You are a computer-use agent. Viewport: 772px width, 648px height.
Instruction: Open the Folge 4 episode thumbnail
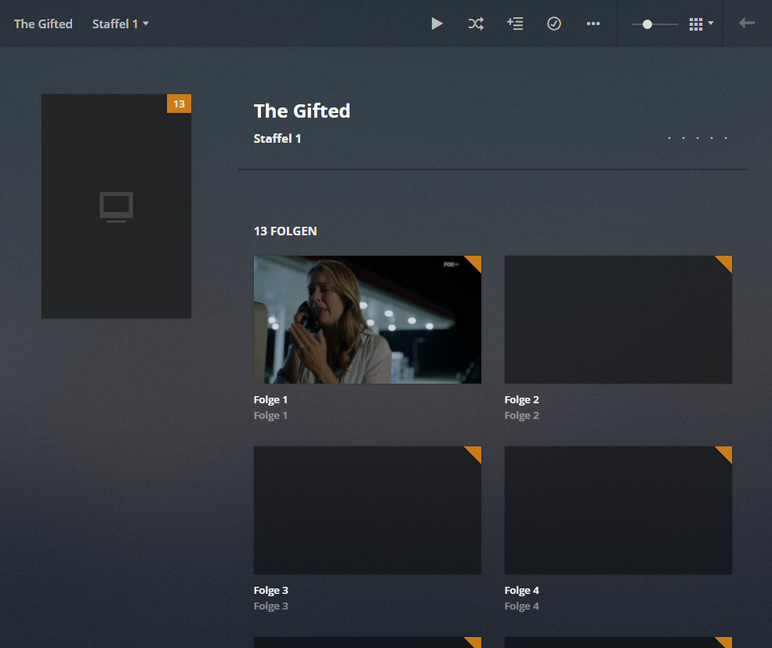point(618,510)
